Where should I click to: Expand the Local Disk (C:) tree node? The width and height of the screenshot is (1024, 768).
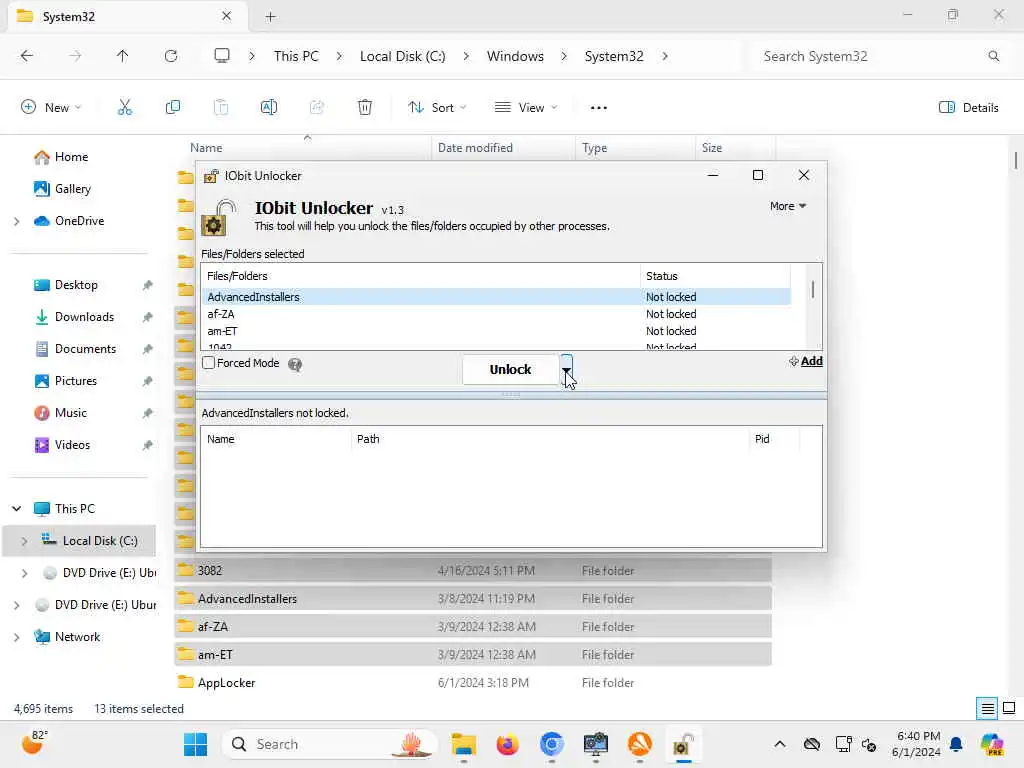(x=24, y=541)
